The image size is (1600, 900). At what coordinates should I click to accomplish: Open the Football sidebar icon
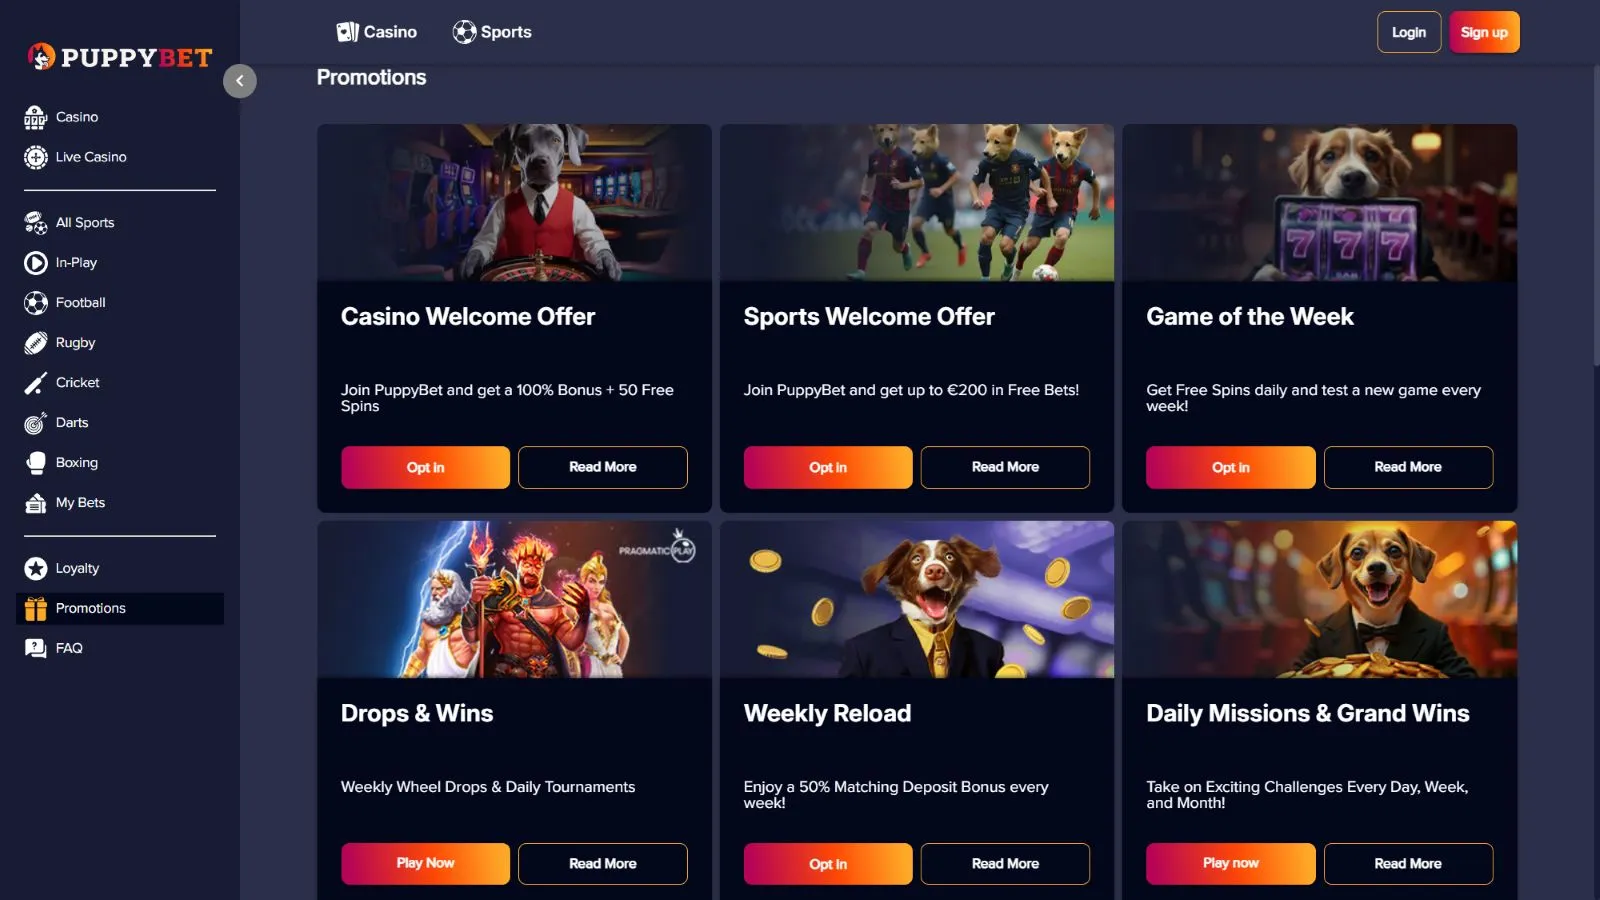pyautogui.click(x=36, y=303)
